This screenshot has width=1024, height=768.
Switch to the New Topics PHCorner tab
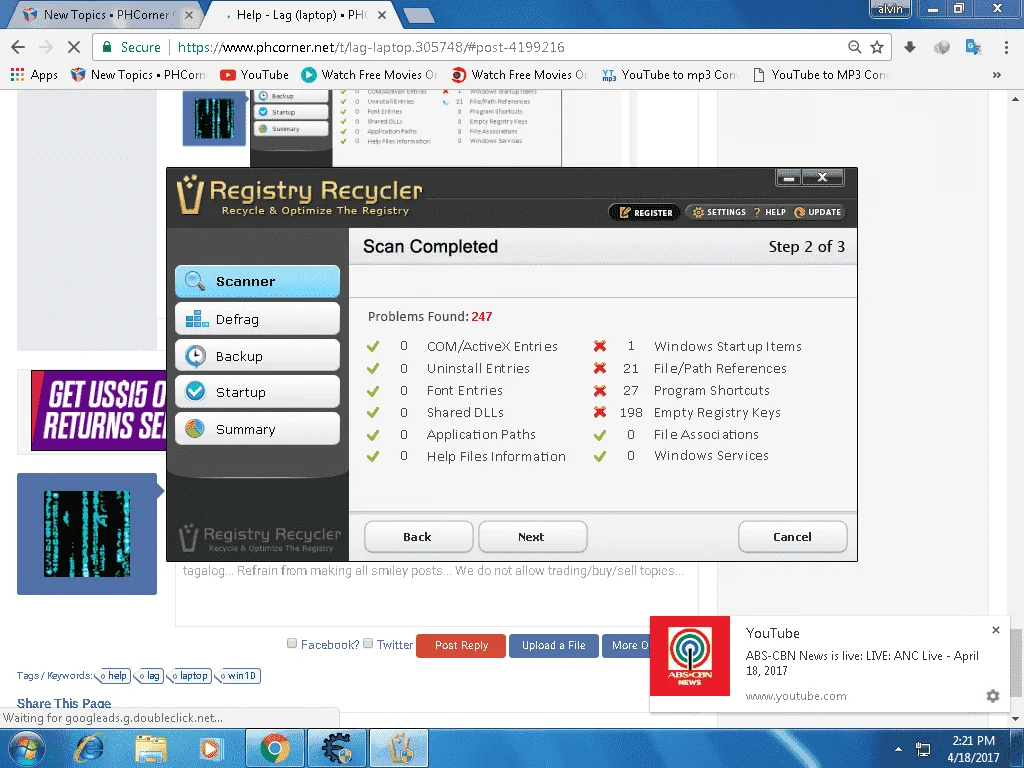point(104,14)
